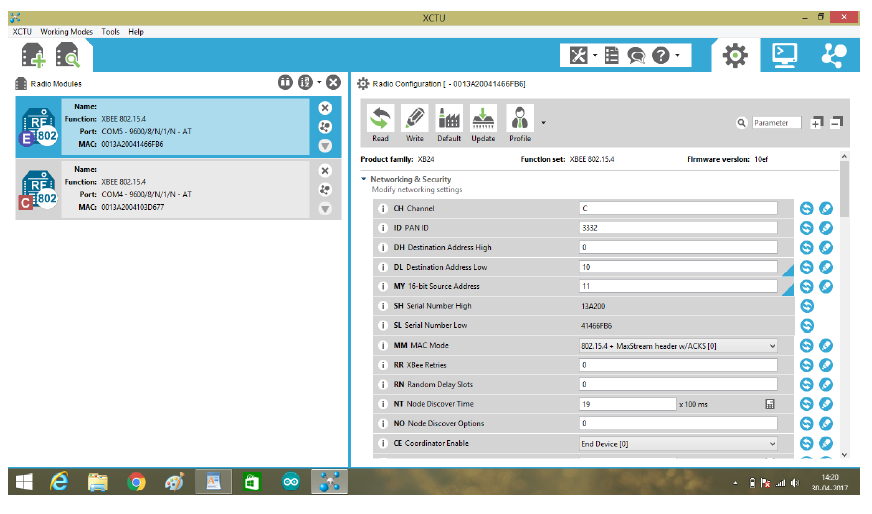Open the feedback chat icon
This screenshot has height=514, width=872.
(636, 56)
